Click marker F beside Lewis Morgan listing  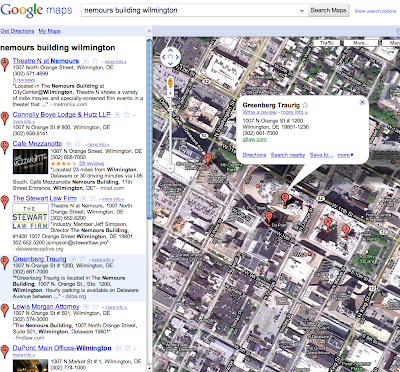coord(4,310)
